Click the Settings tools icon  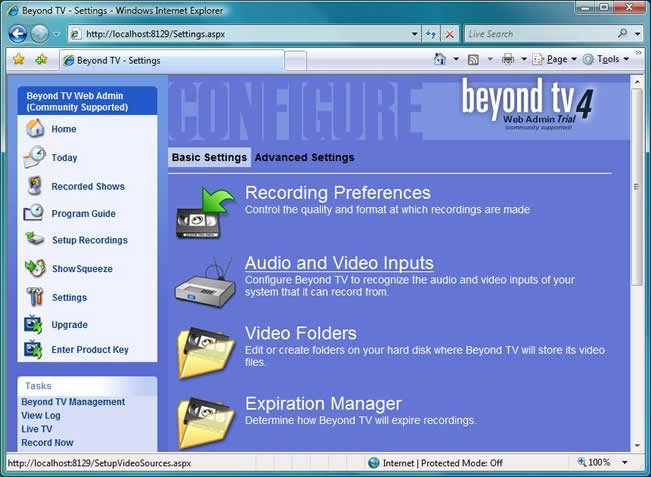click(x=34, y=297)
